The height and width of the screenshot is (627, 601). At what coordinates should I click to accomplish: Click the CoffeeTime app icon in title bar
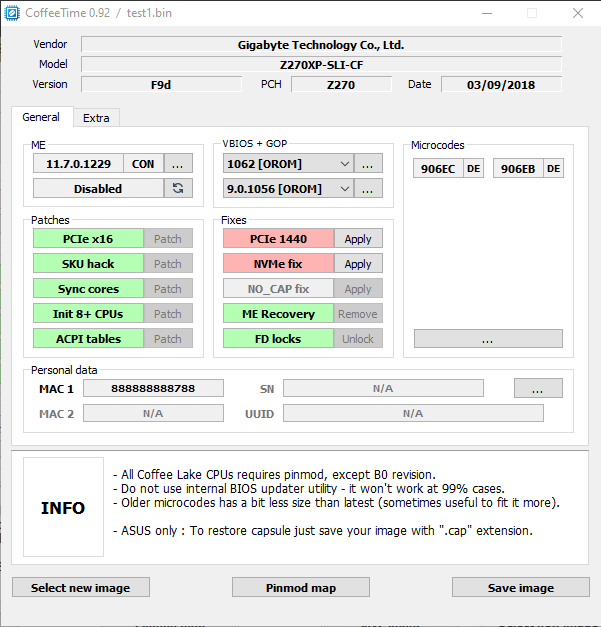pyautogui.click(x=12, y=13)
